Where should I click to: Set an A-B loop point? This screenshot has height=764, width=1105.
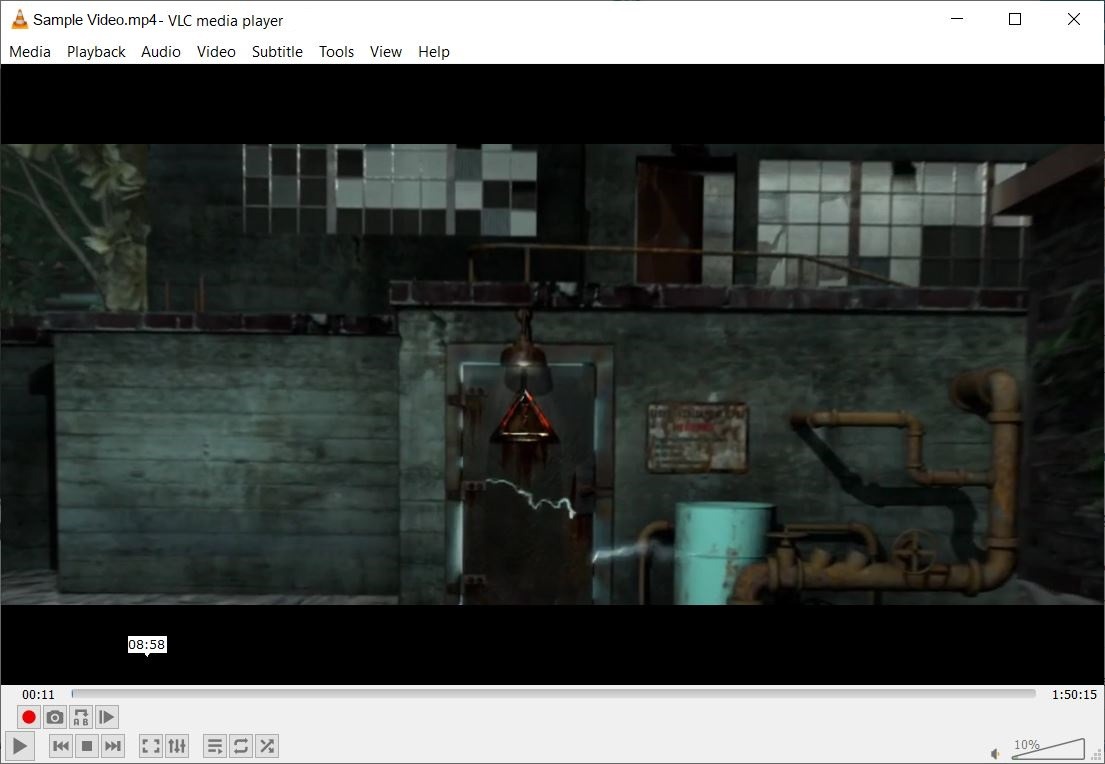tap(81, 717)
